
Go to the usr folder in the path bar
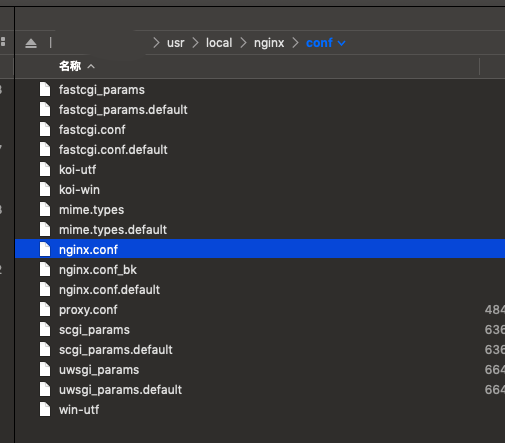[x=176, y=43]
